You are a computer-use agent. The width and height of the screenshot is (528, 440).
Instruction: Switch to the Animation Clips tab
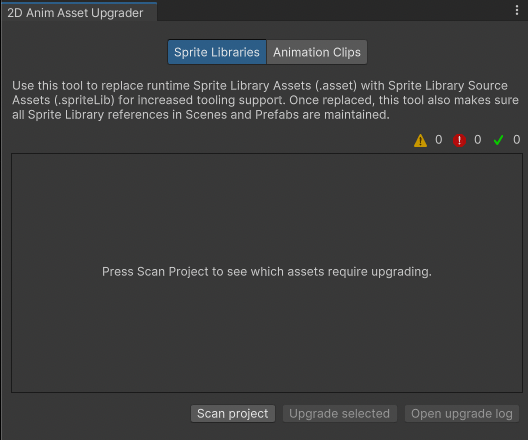[x=317, y=52]
